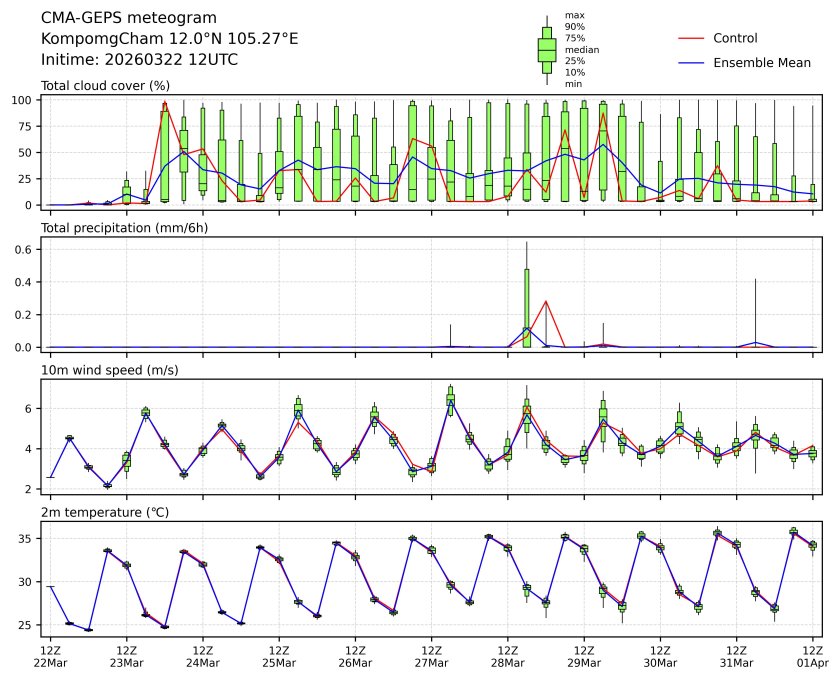Click the '12Z 27Mar' x-axis label
This screenshot has width=840, height=680.
click(x=431, y=655)
